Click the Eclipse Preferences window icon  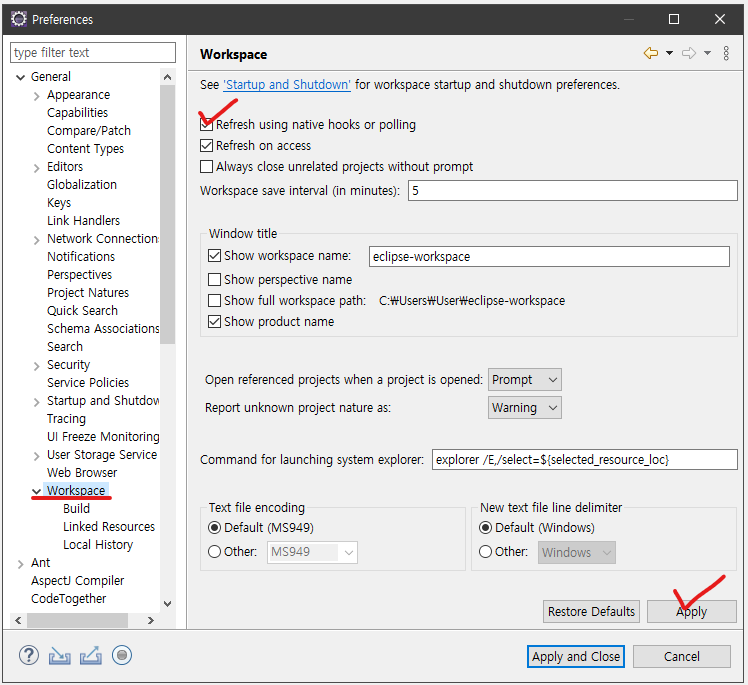19,19
